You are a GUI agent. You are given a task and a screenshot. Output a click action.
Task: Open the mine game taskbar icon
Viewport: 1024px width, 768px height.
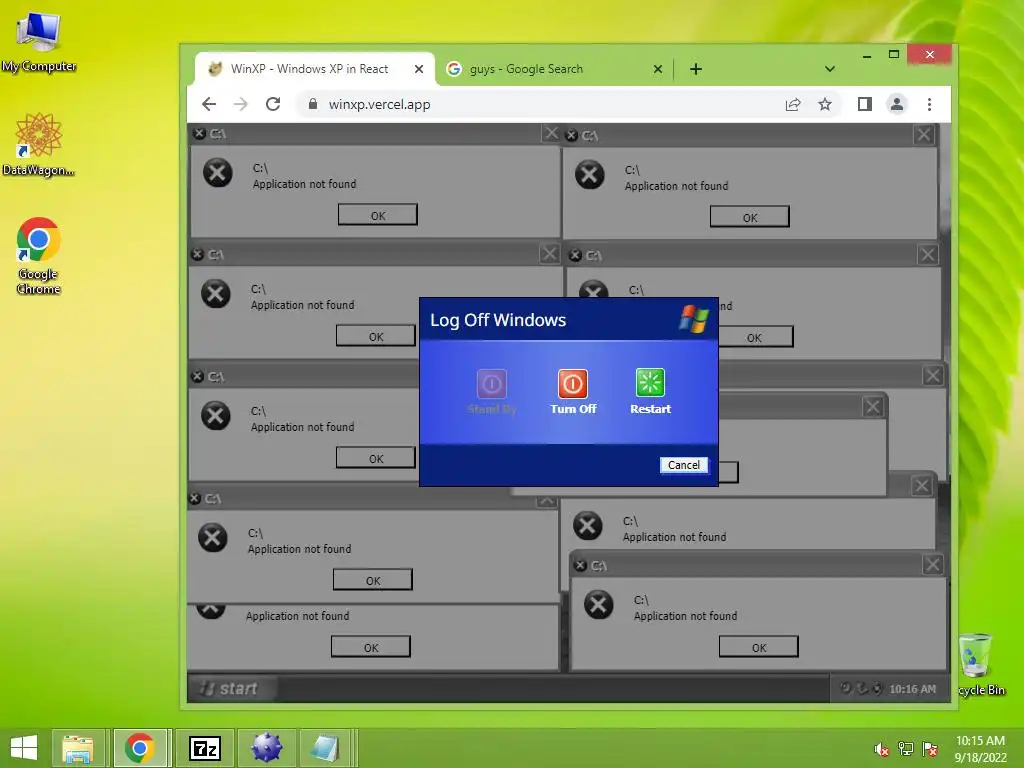point(266,748)
